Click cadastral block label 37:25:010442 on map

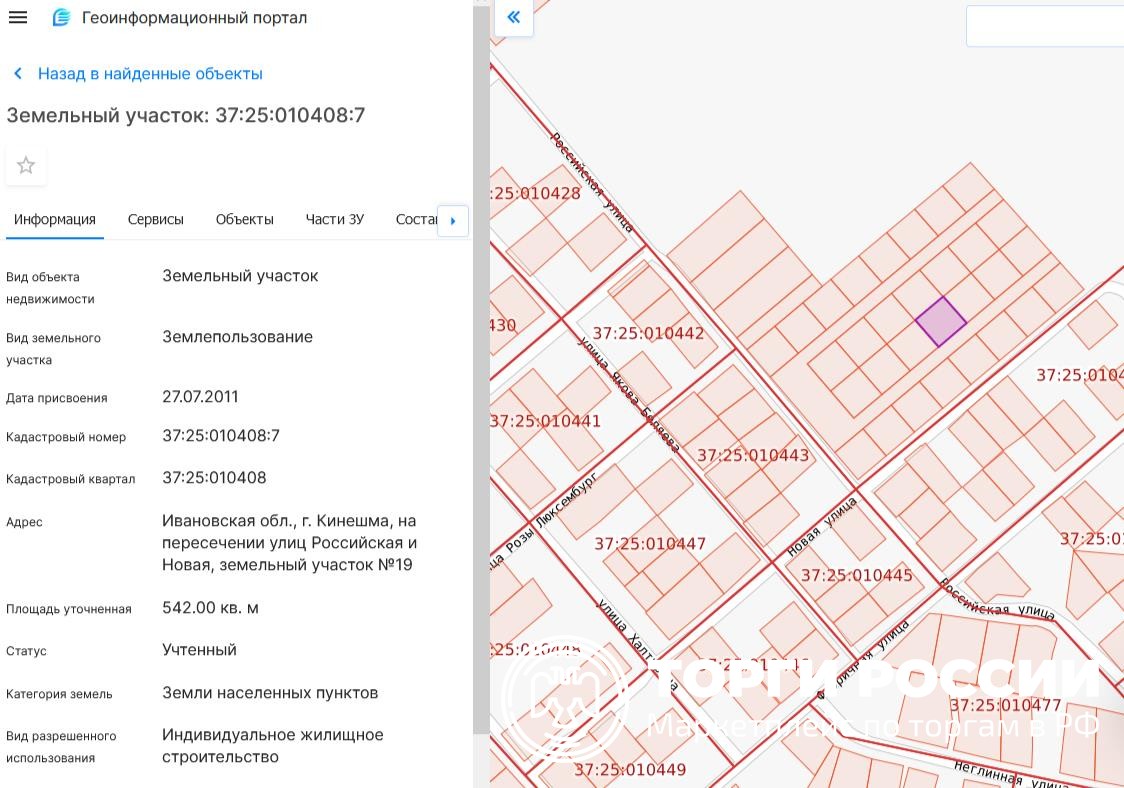[x=648, y=334]
